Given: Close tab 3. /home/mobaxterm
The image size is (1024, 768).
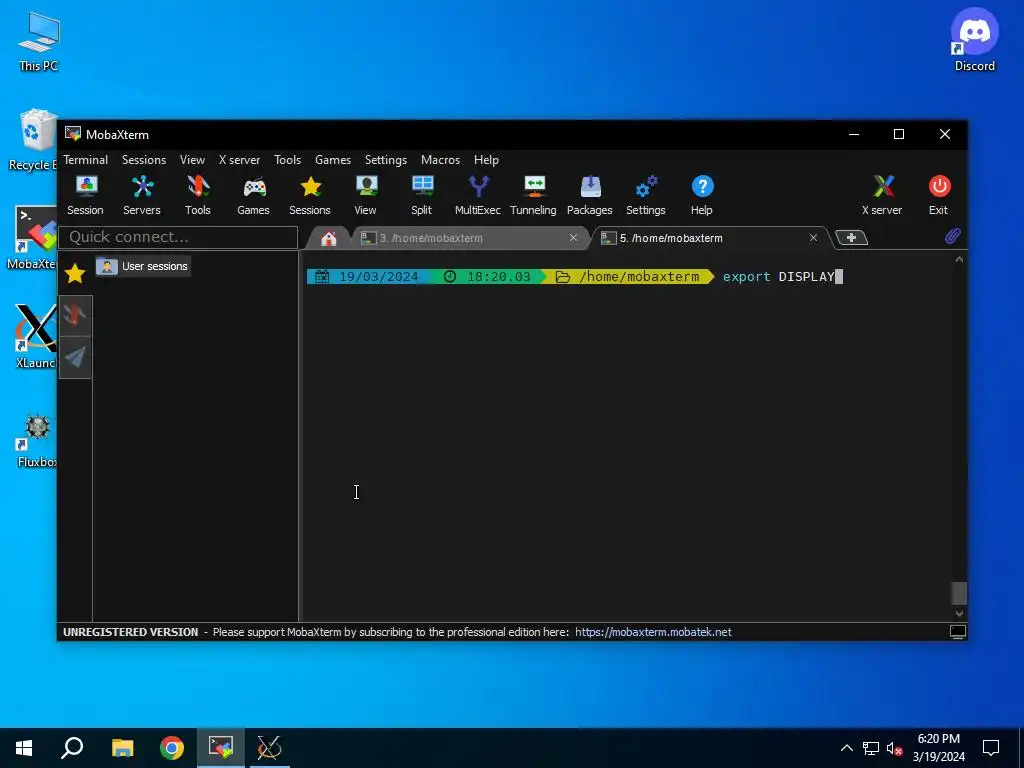Looking at the screenshot, I should click(573, 238).
